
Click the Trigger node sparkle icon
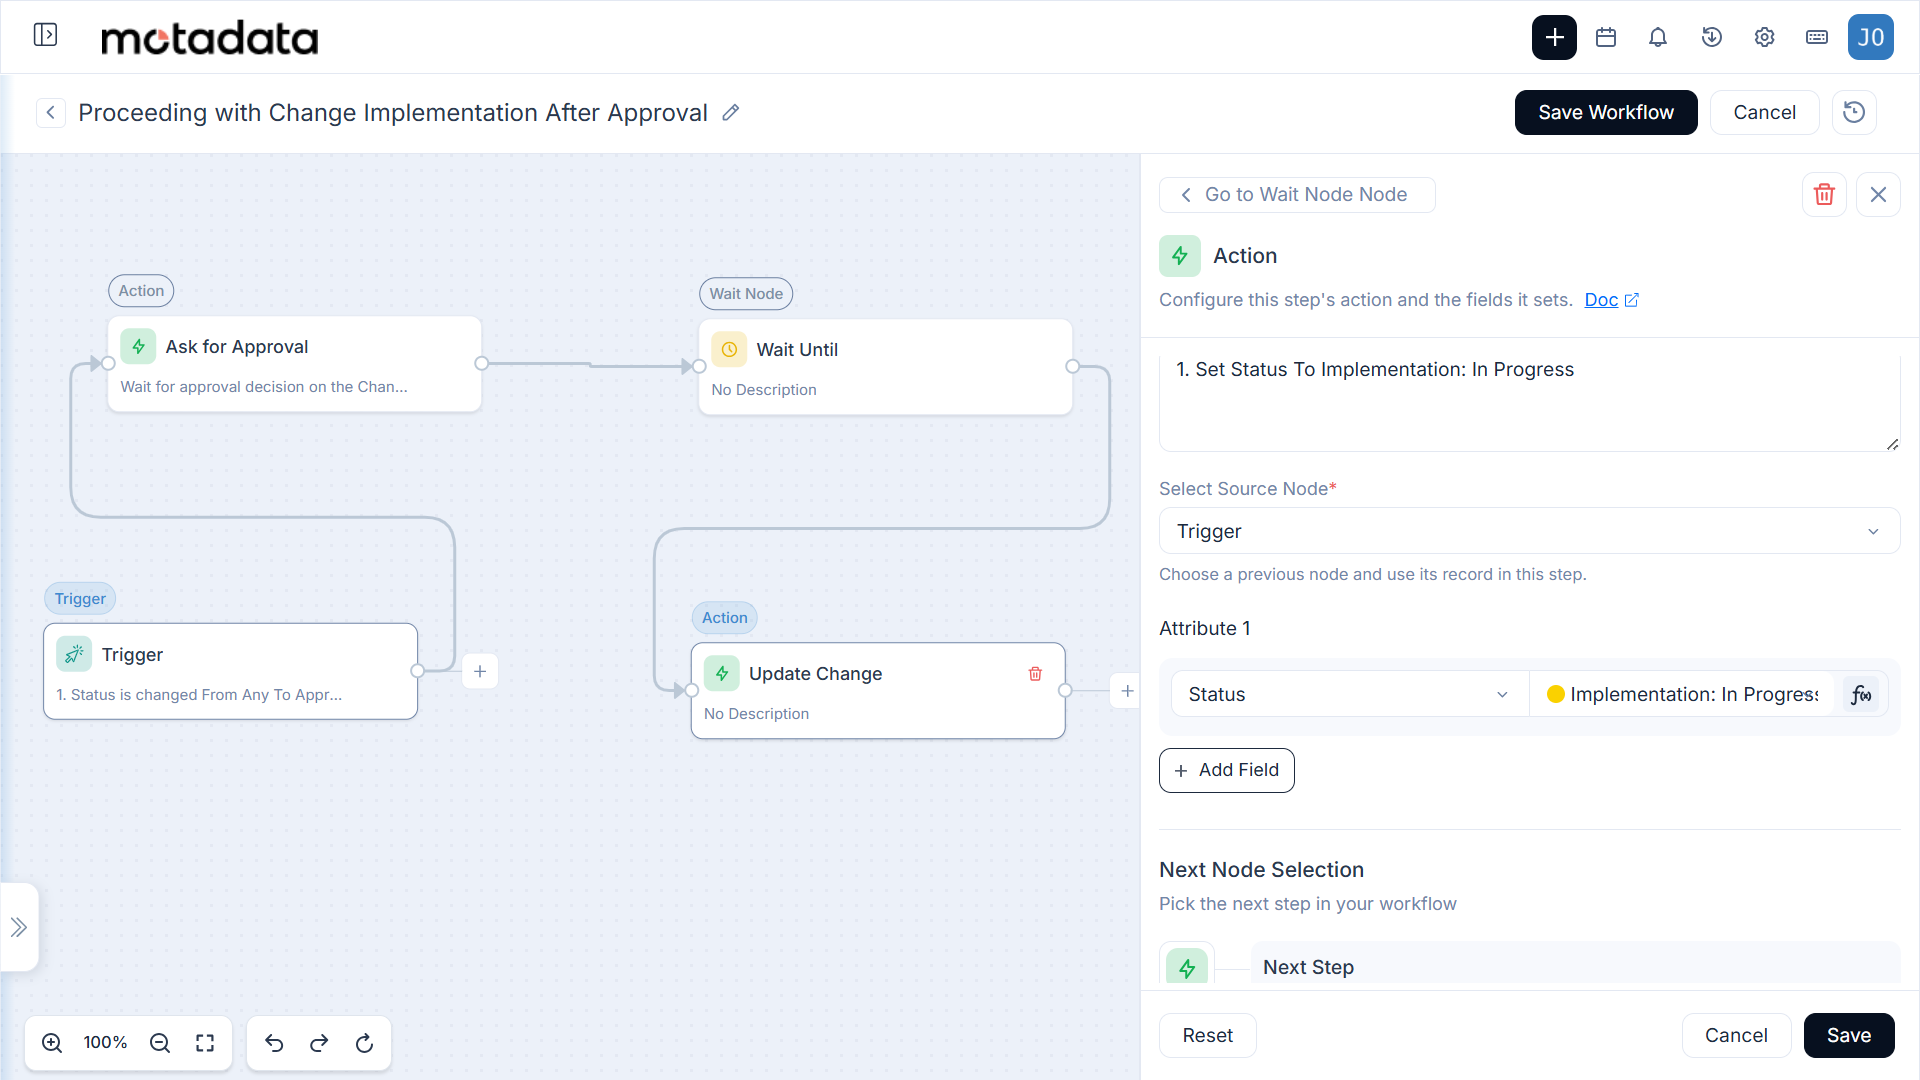pos(74,655)
